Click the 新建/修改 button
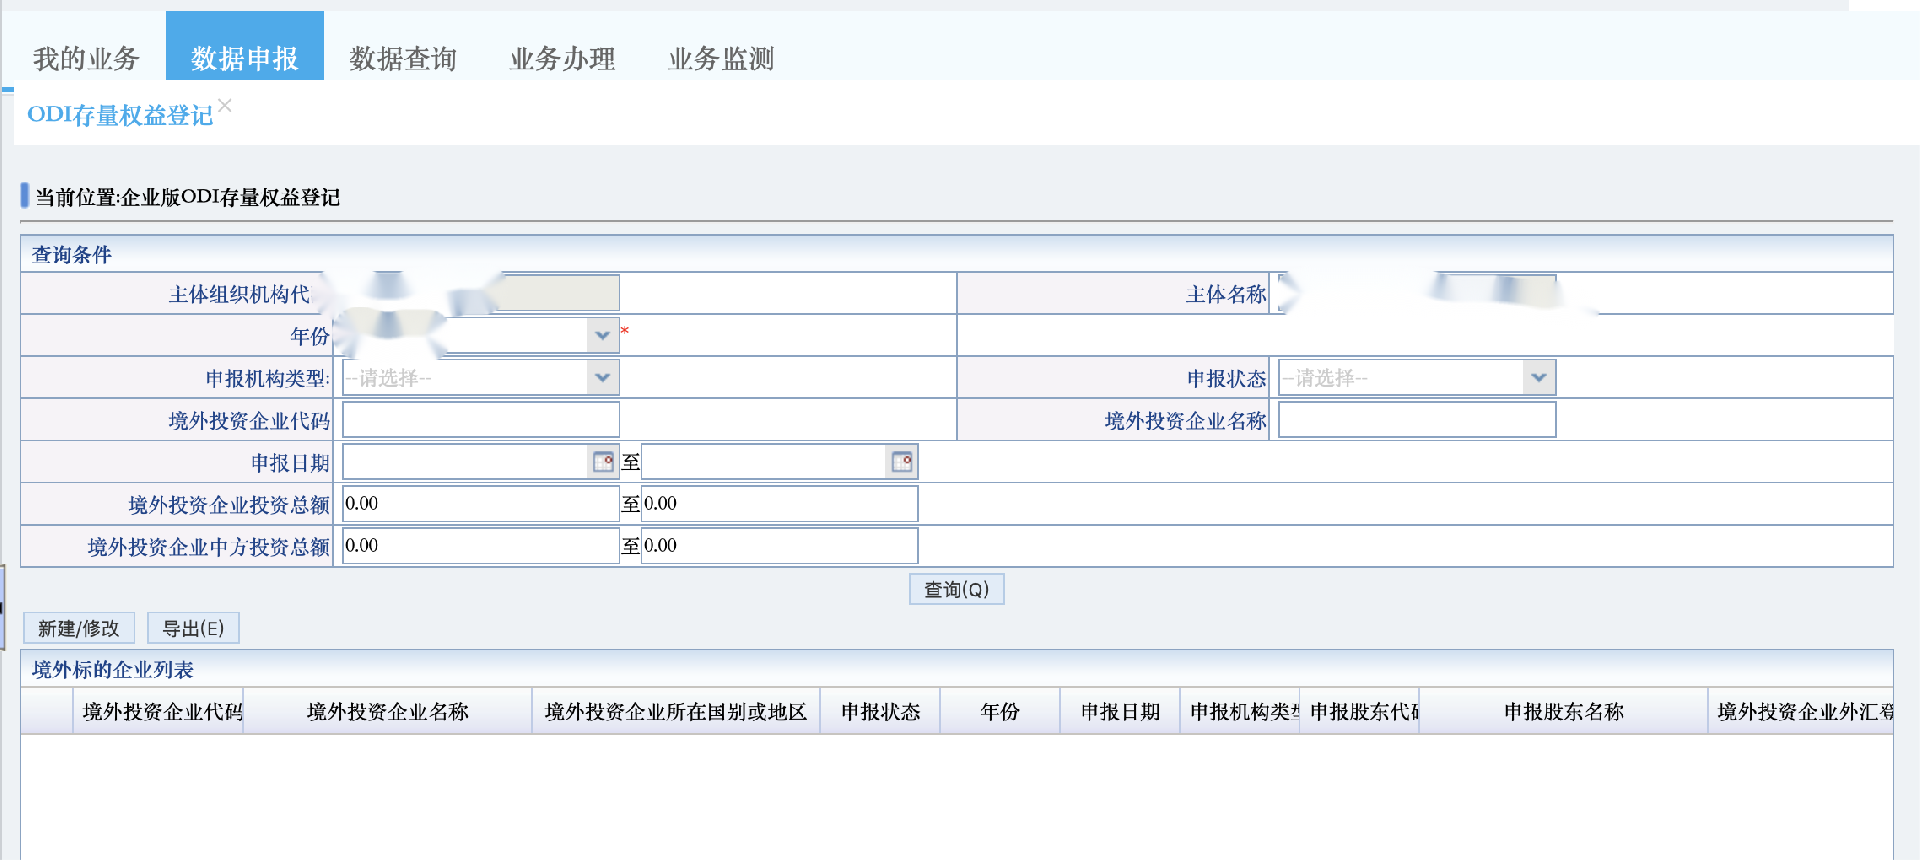The width and height of the screenshot is (1920, 860). (x=79, y=628)
